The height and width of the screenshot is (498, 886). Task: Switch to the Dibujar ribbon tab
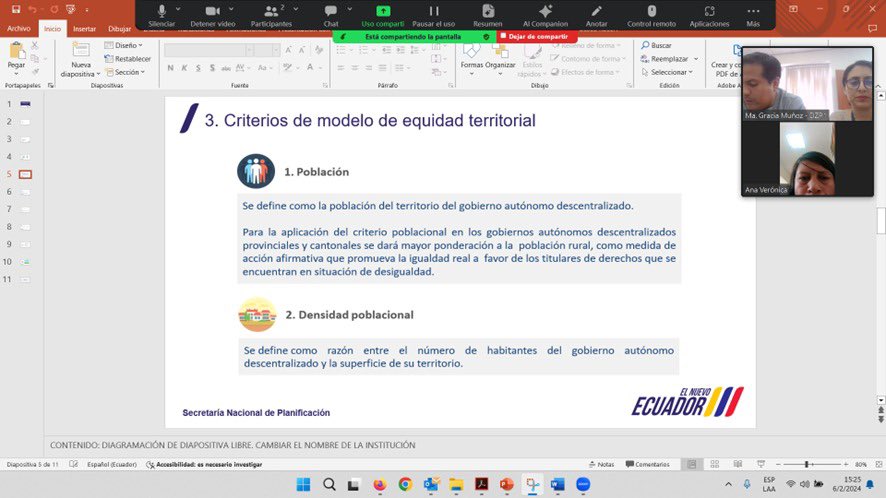tap(119, 29)
